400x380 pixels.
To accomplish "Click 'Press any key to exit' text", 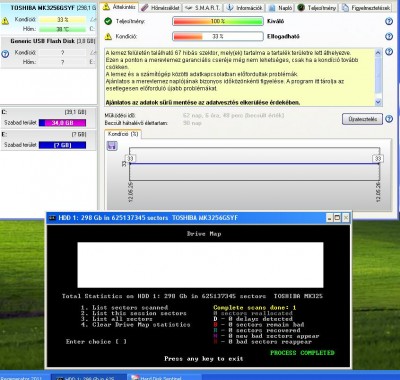I will coord(204,359).
